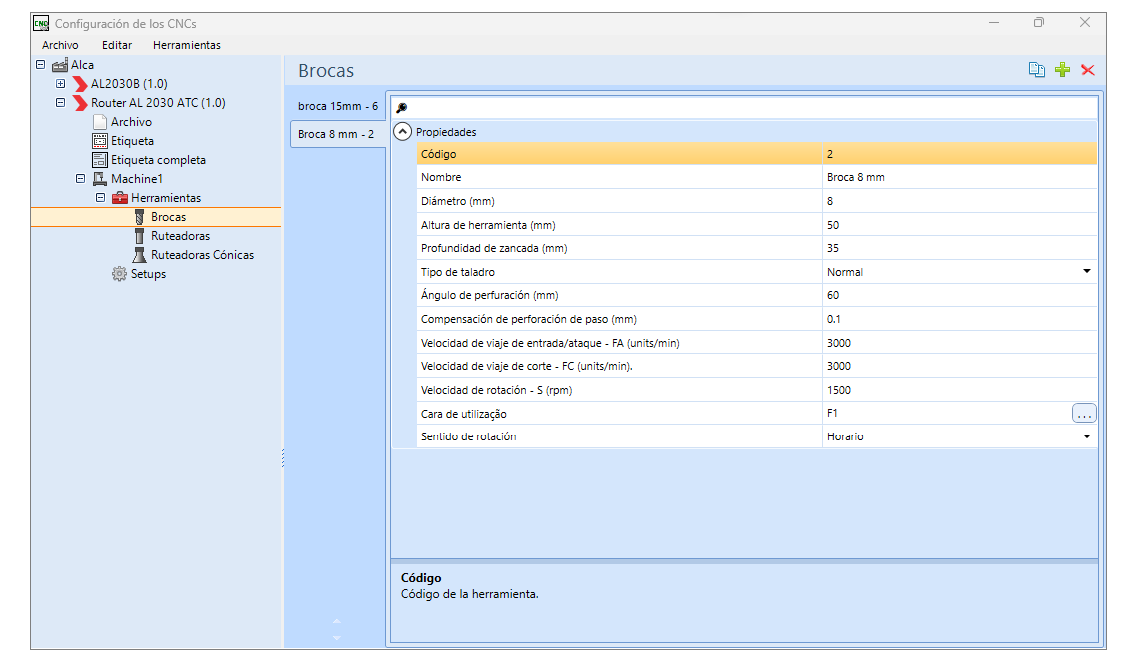Open the Tipo de taladro dropdown

point(1086,272)
